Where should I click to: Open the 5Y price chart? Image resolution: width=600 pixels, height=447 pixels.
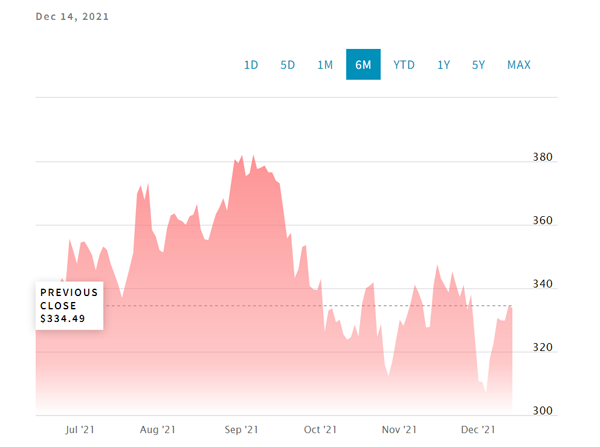(x=478, y=65)
